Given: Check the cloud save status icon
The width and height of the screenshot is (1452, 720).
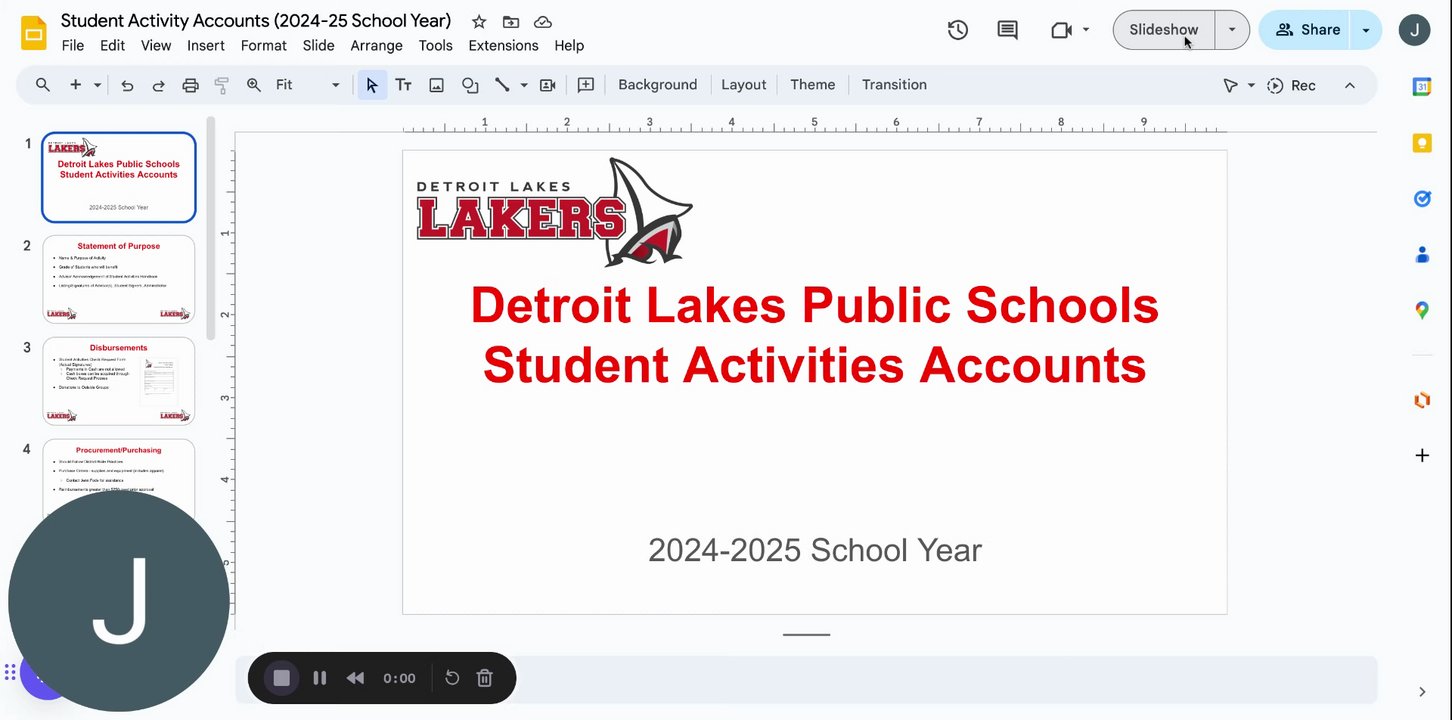Looking at the screenshot, I should (543, 22).
